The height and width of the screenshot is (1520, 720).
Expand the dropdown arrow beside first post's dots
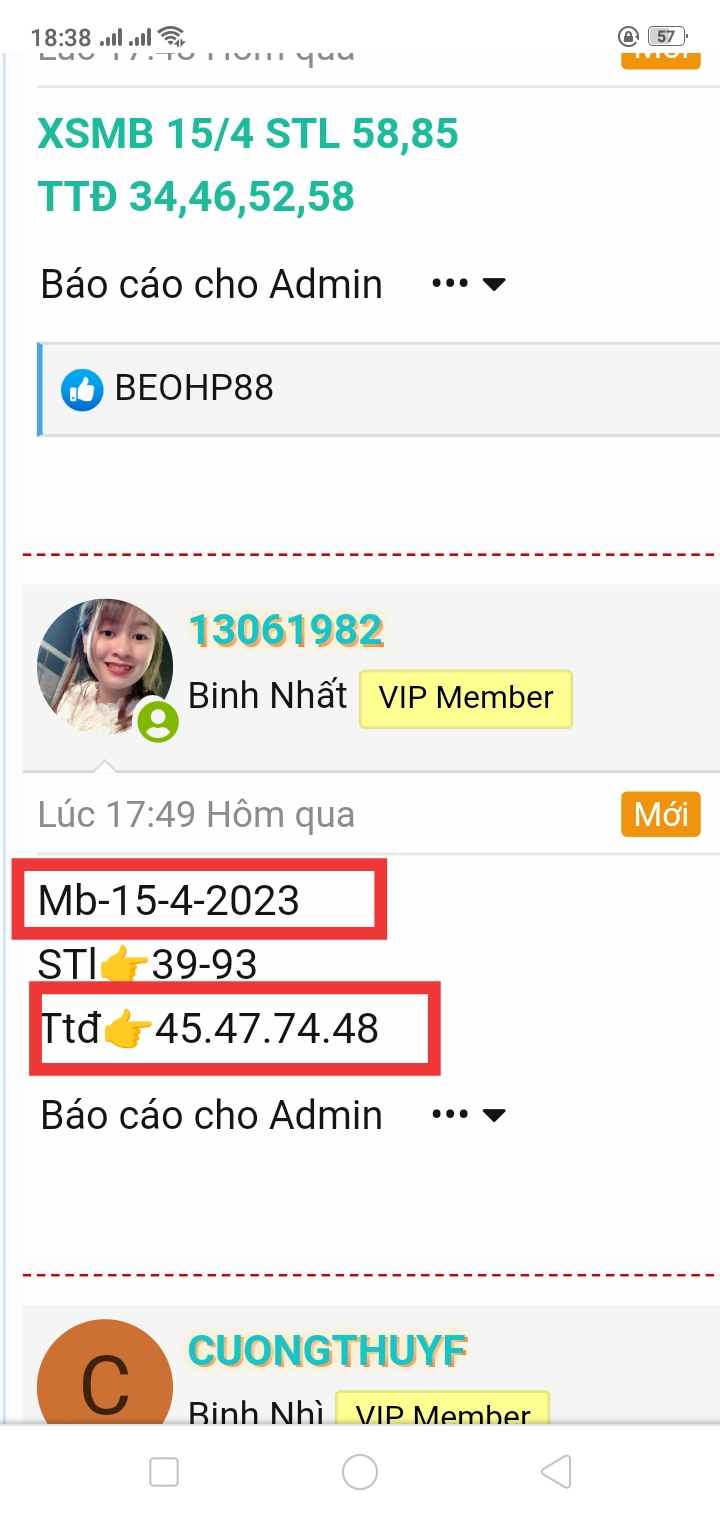(x=494, y=285)
